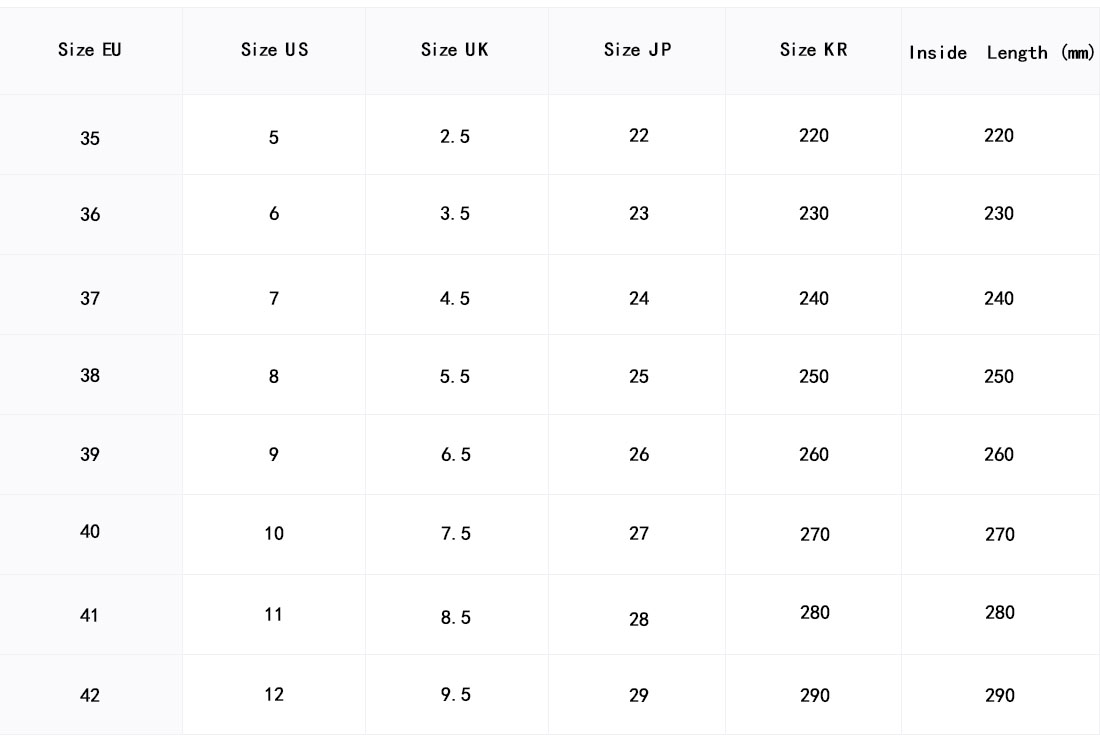This screenshot has height=741, width=1100.
Task: Click UK size 6.5 cell
Action: 455,454
